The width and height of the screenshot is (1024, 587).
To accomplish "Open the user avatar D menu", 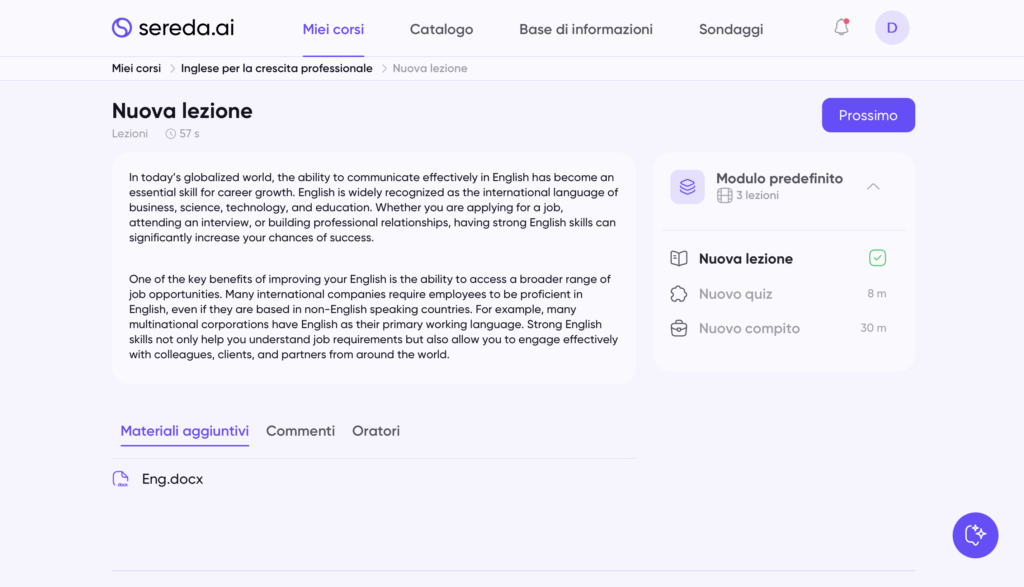I will [x=891, y=28].
